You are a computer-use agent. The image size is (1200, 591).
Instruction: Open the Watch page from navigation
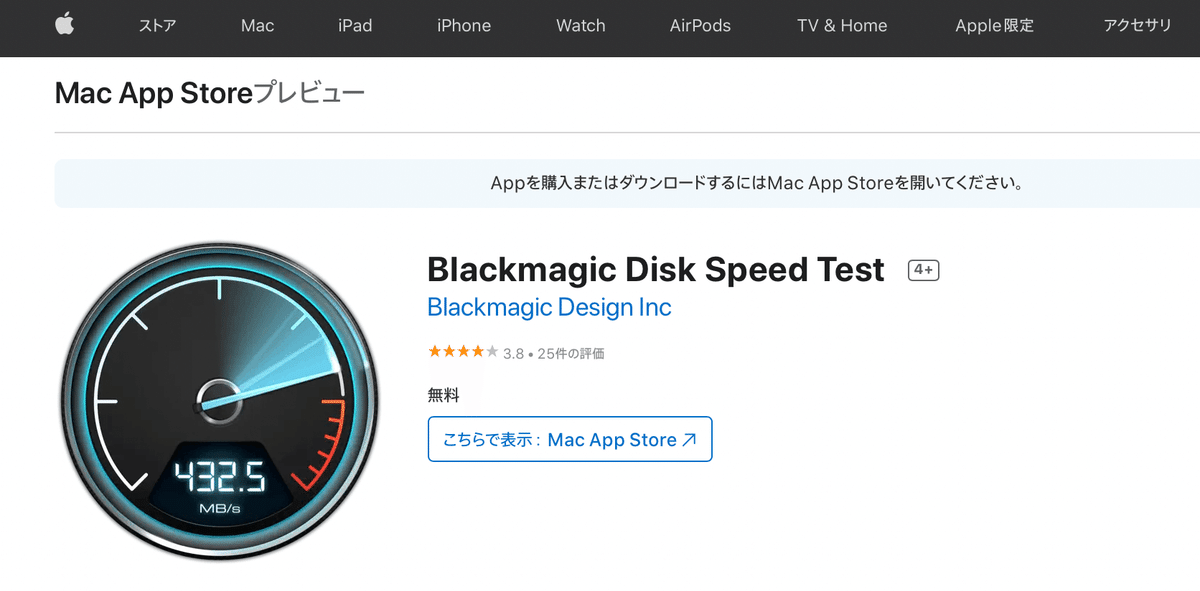coord(580,26)
